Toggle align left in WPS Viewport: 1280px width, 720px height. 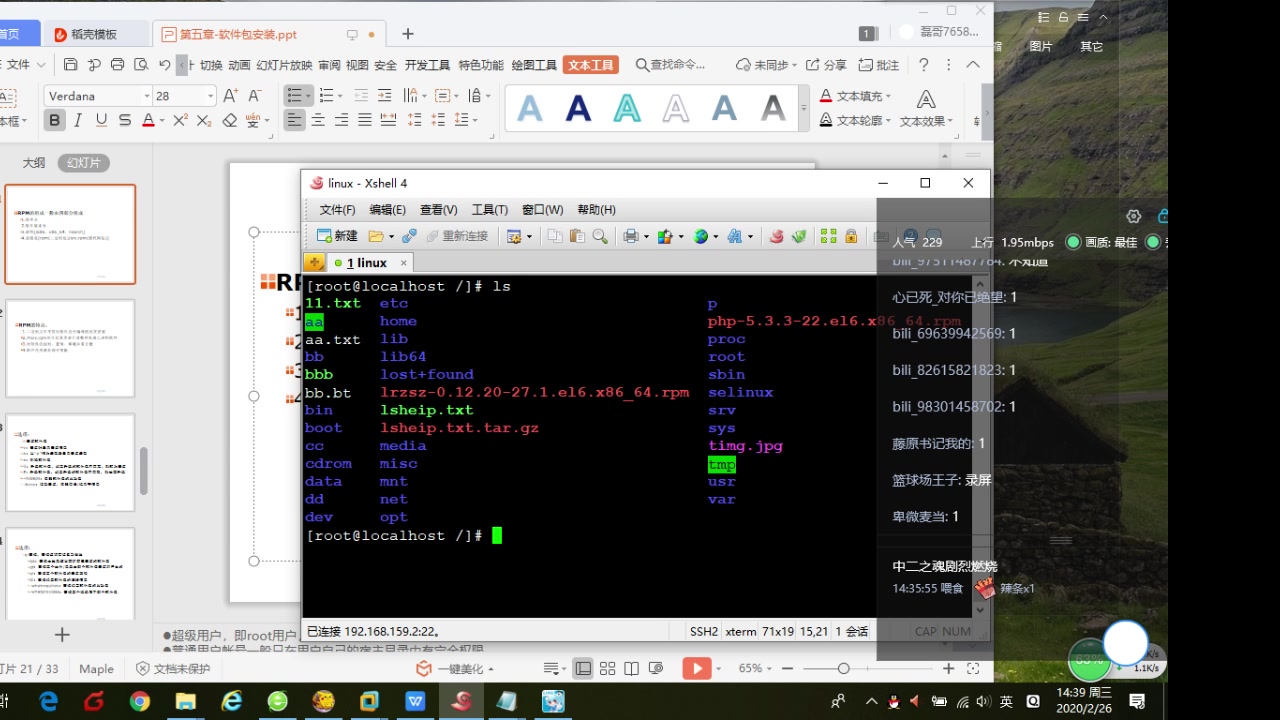pyautogui.click(x=294, y=120)
